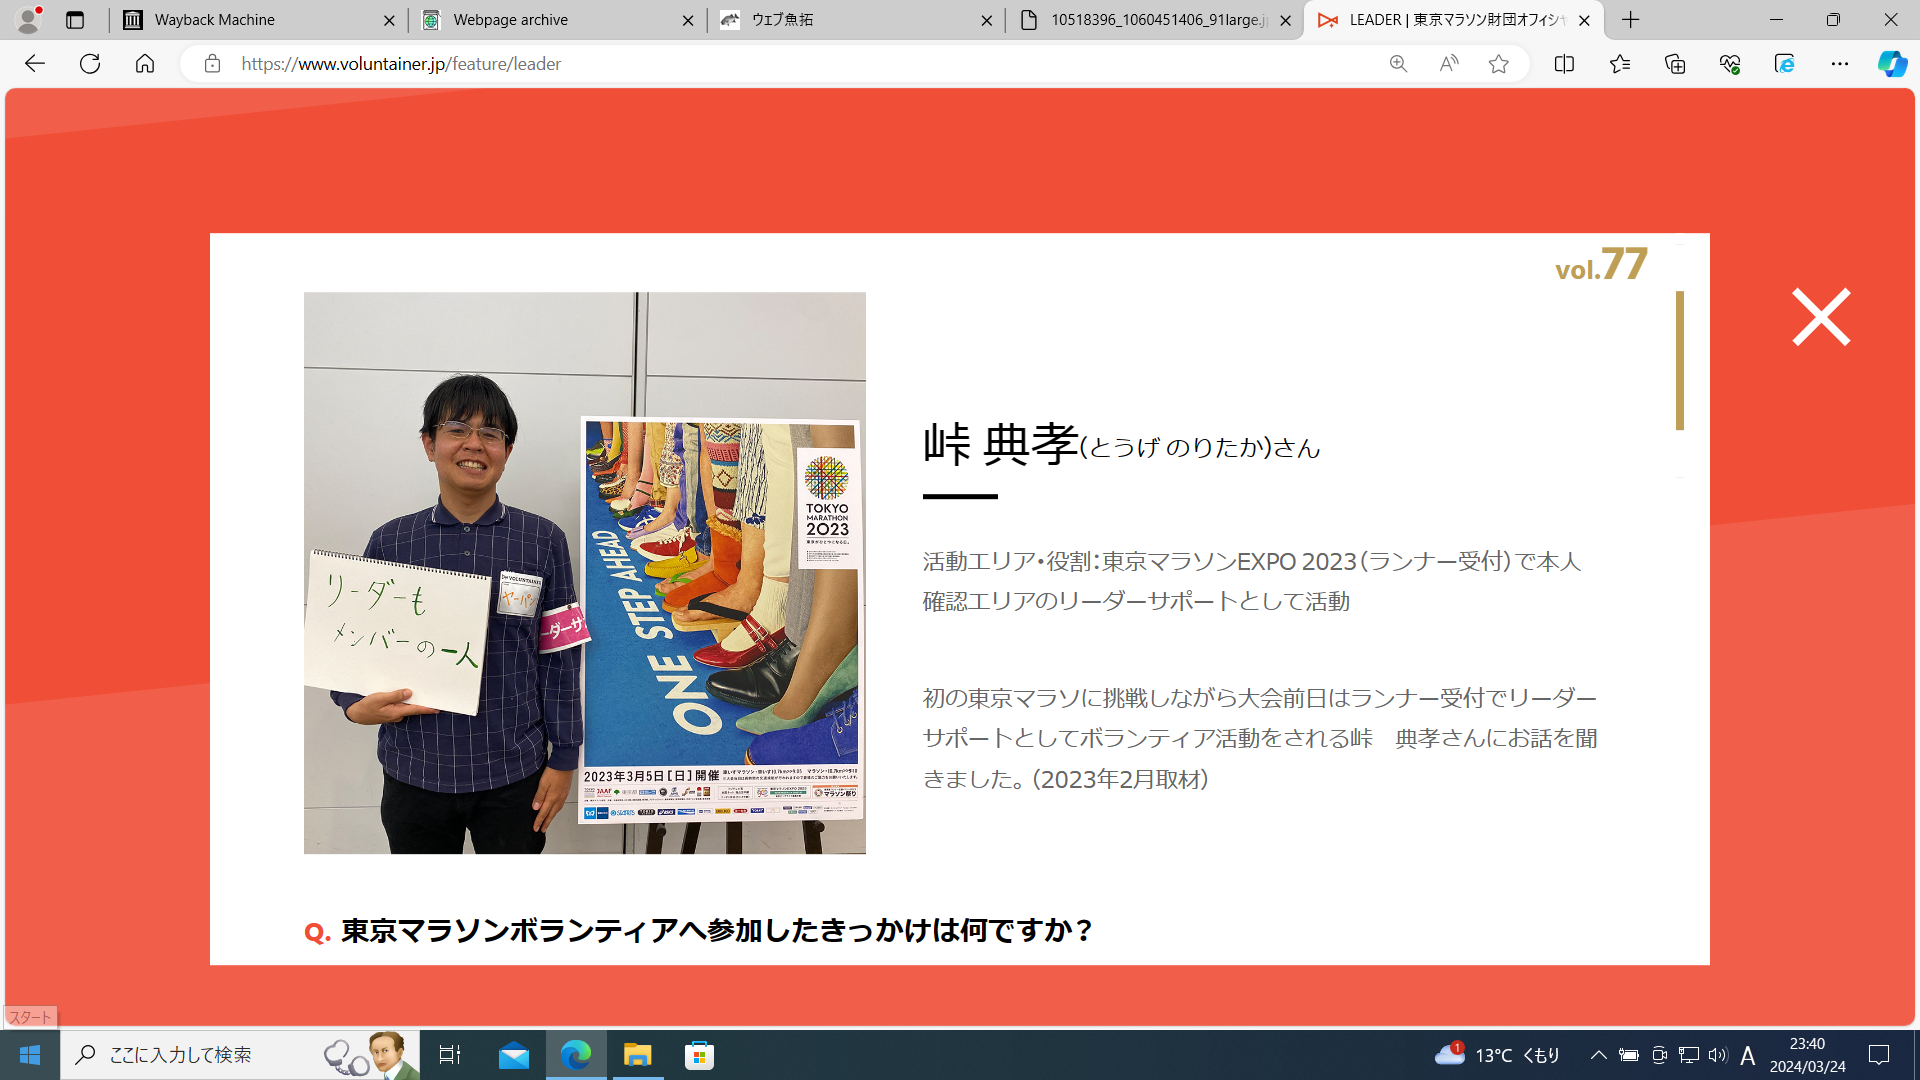Viewport: 1920px width, 1080px height.
Task: Click the gold popup scrollbar thumb
Action: point(1680,360)
